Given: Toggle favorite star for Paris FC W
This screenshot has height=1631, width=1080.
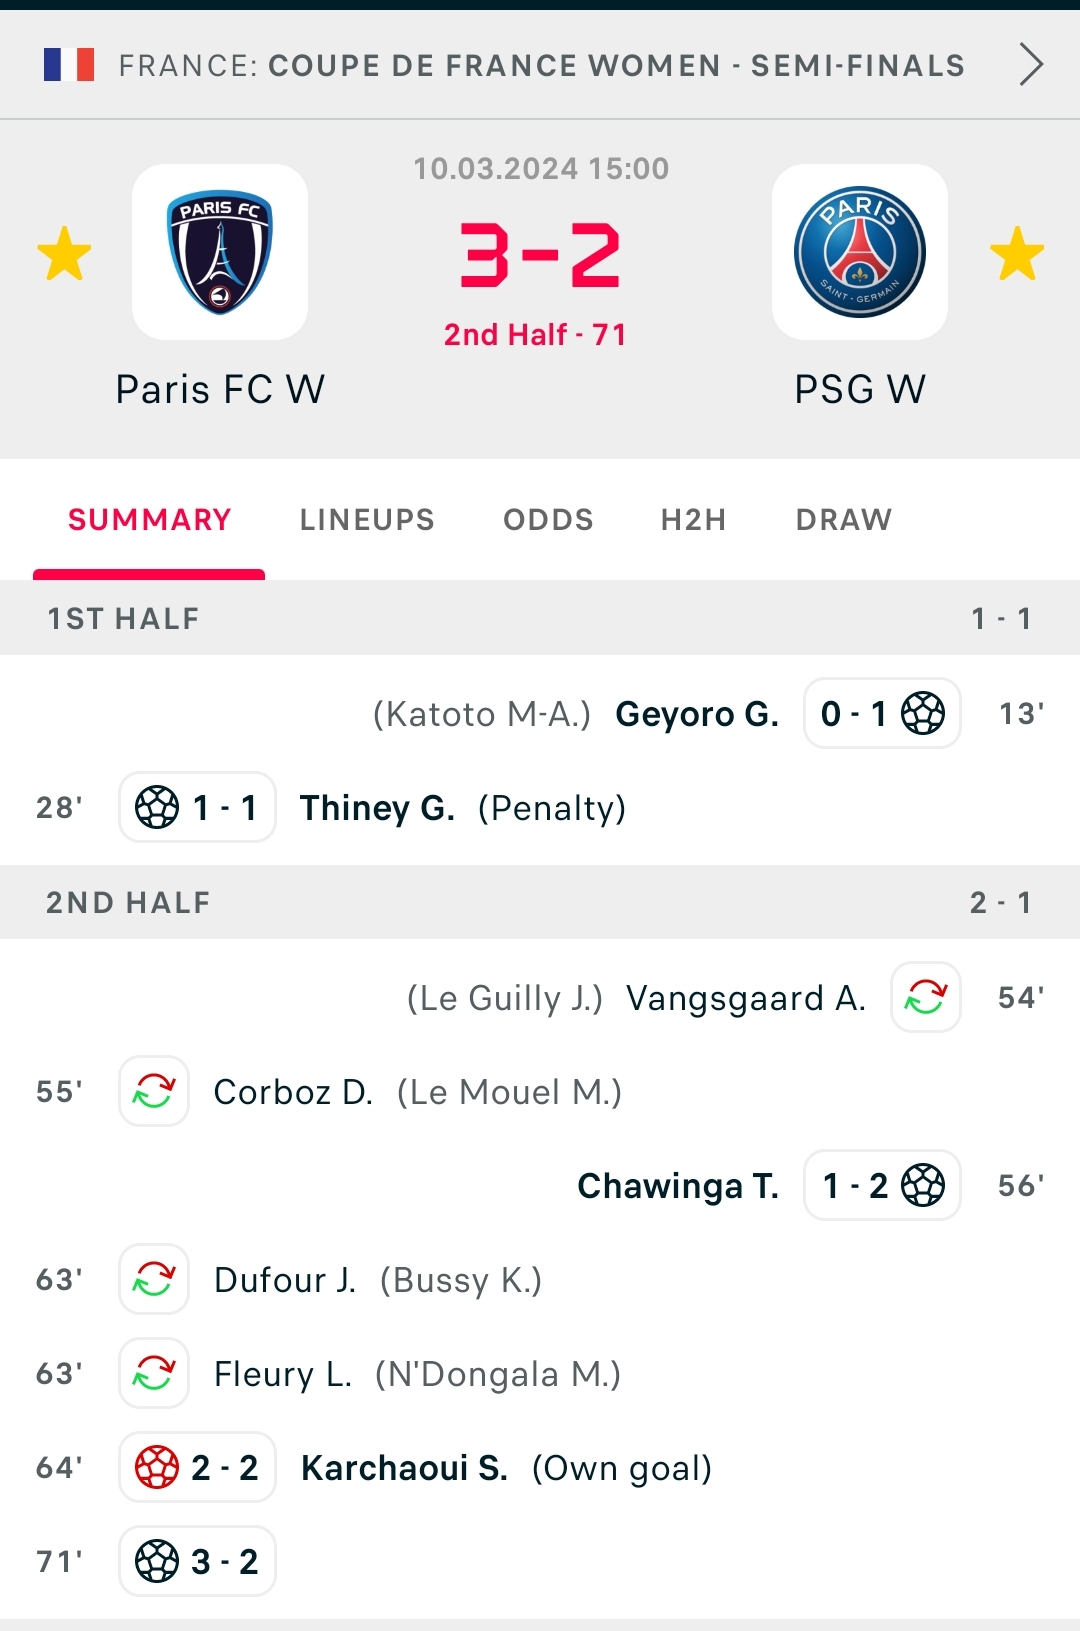Looking at the screenshot, I should click(x=64, y=253).
